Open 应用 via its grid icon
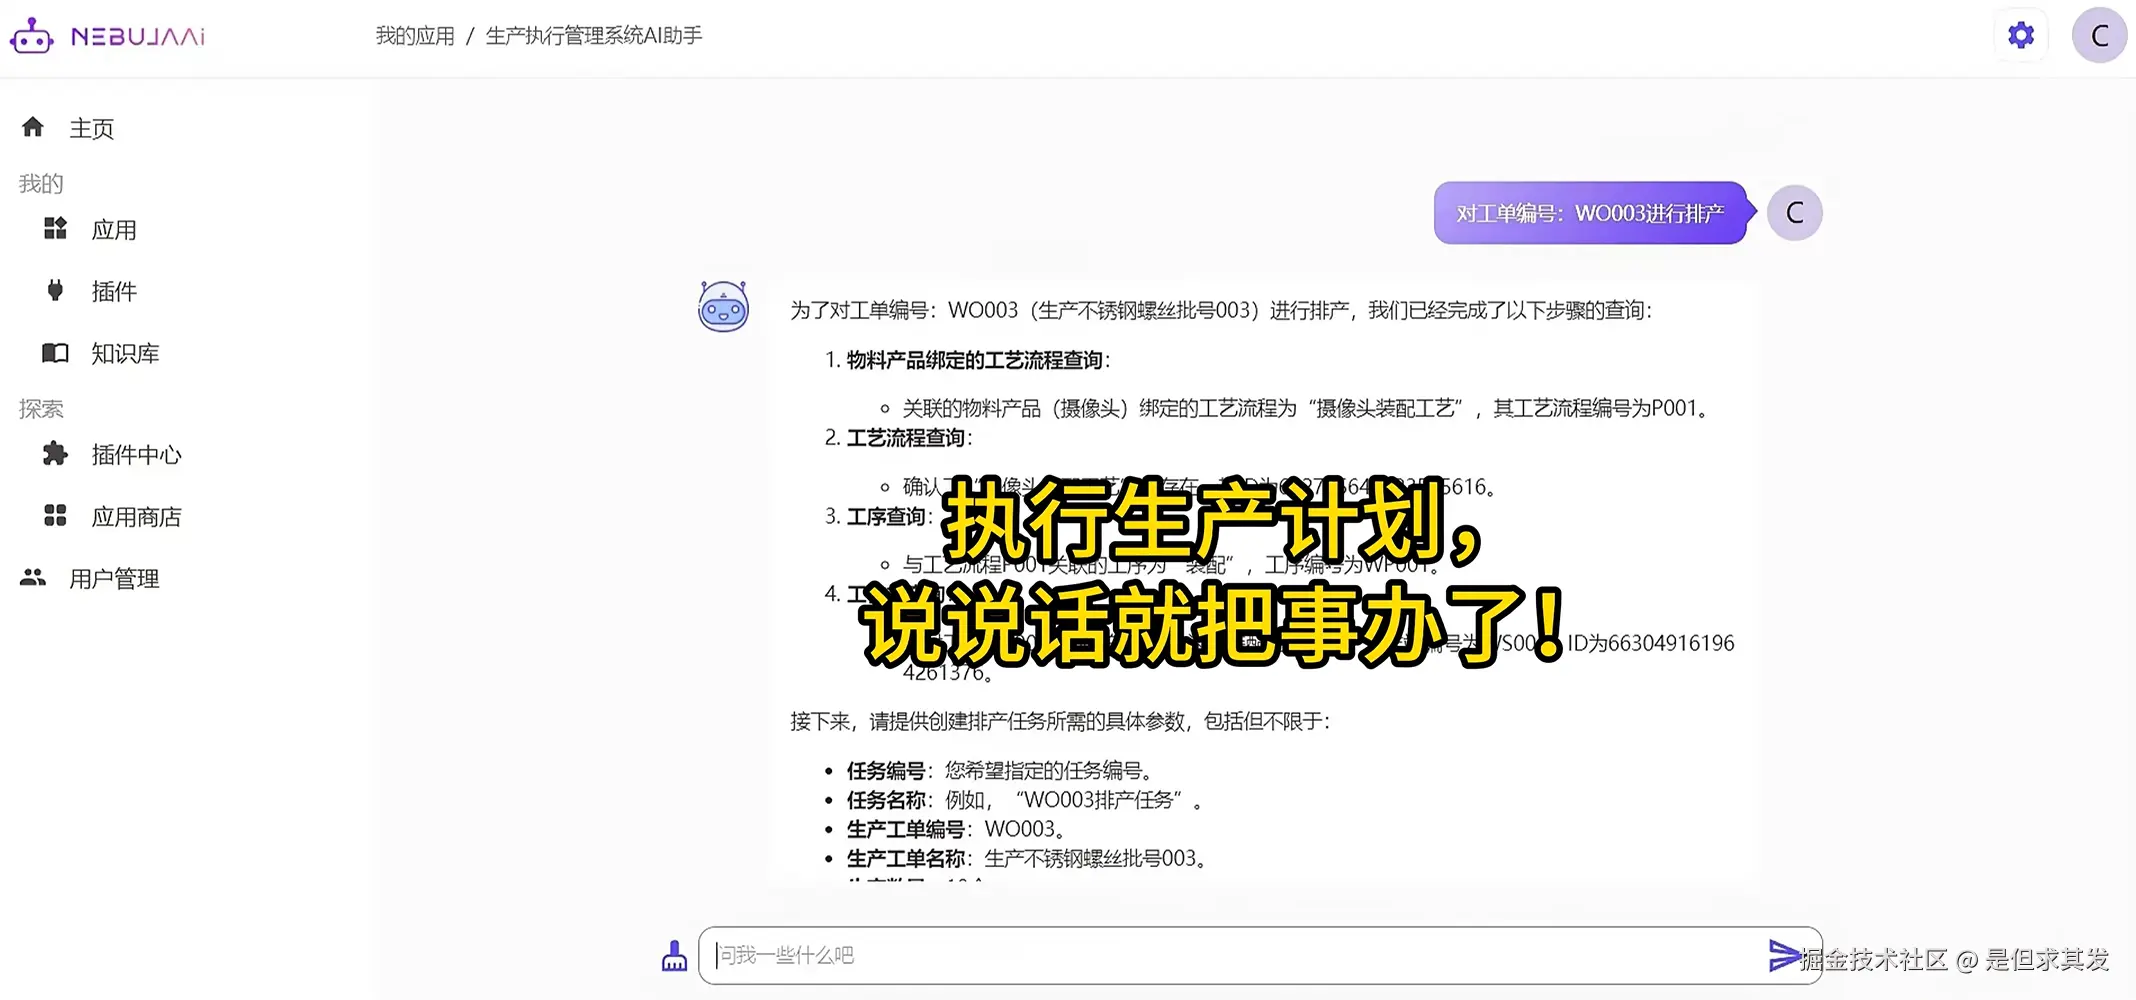The height and width of the screenshot is (1000, 2136). tap(53, 228)
